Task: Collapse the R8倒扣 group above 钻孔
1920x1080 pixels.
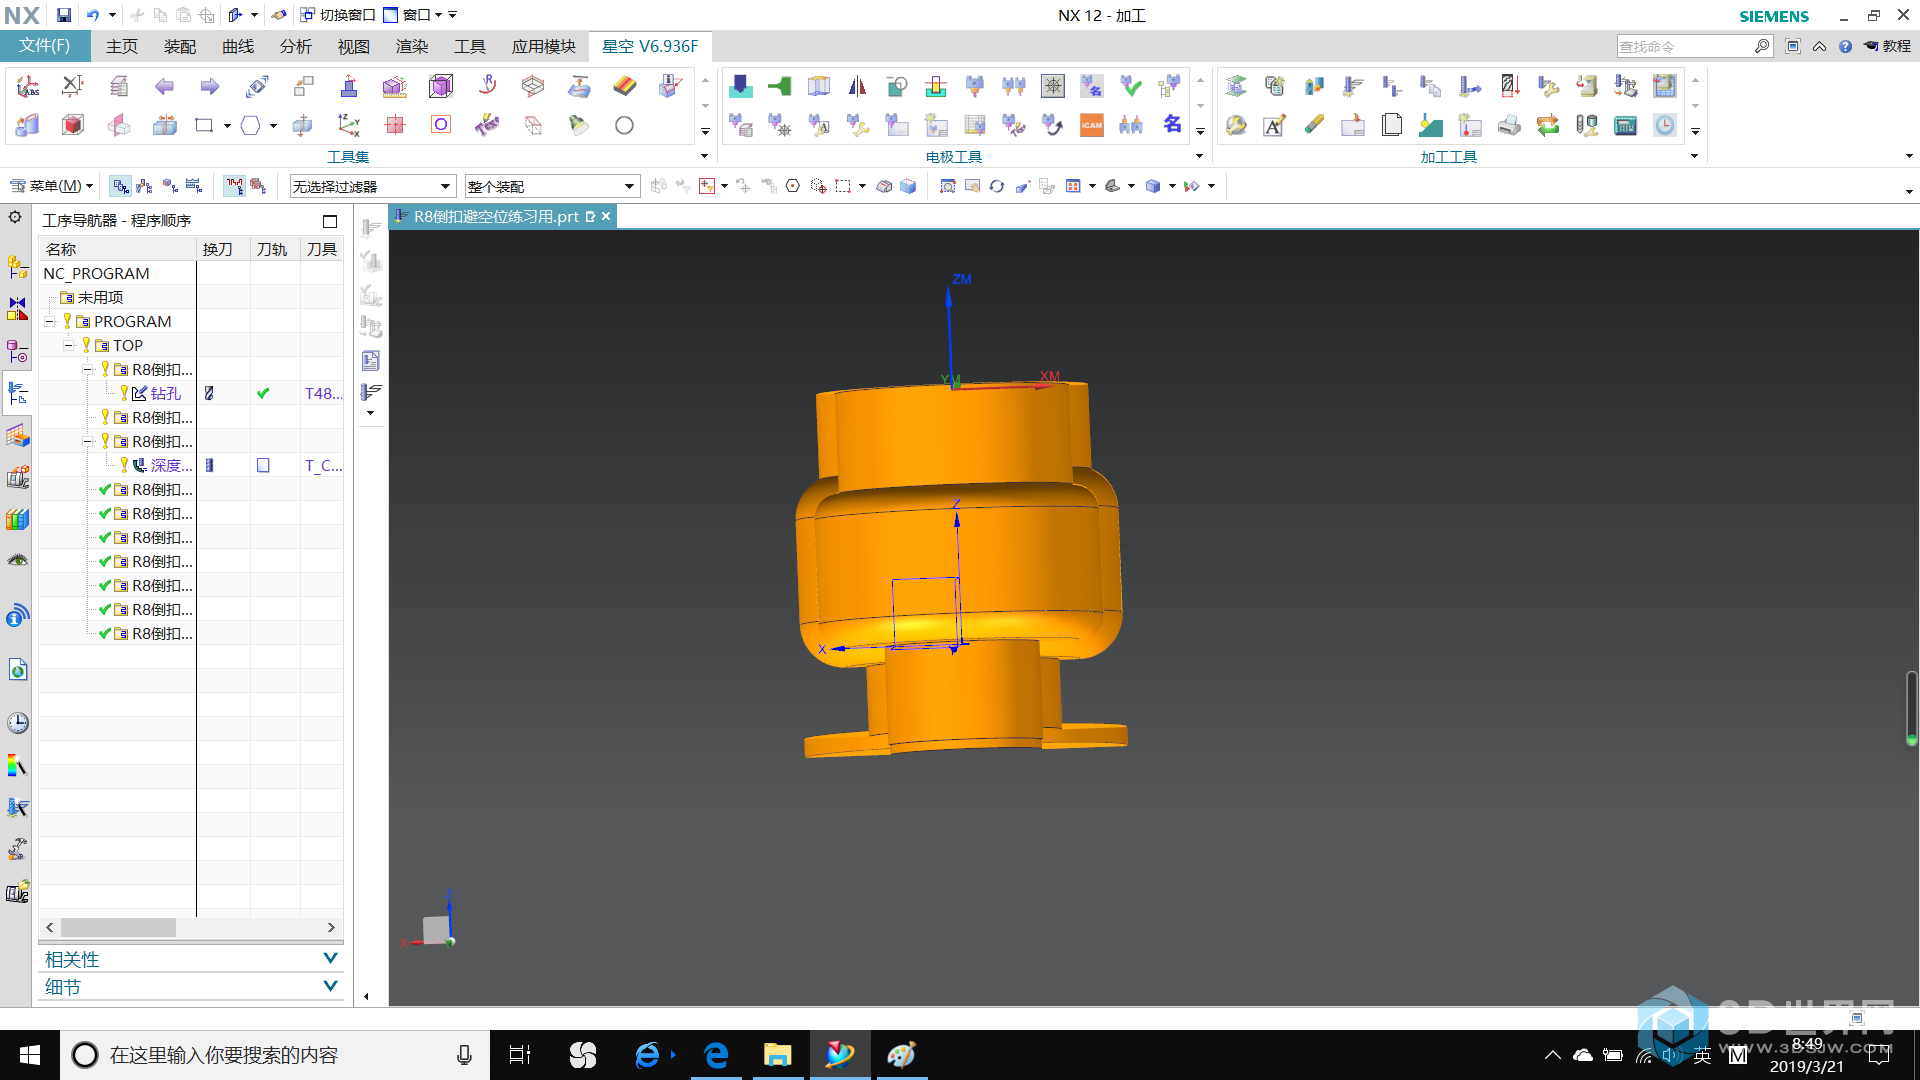Action: tap(87, 369)
